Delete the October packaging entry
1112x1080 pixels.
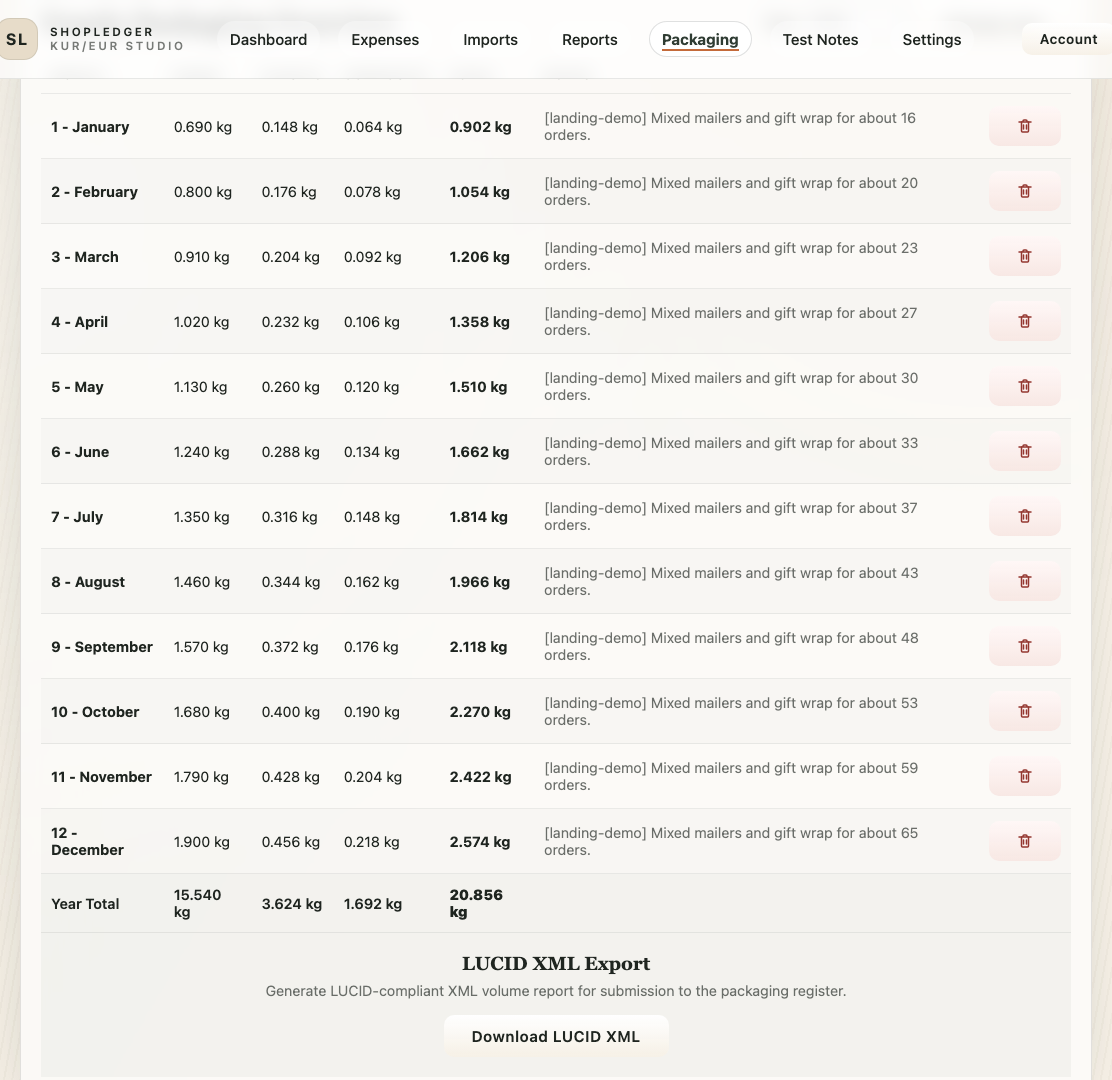tap(1024, 711)
